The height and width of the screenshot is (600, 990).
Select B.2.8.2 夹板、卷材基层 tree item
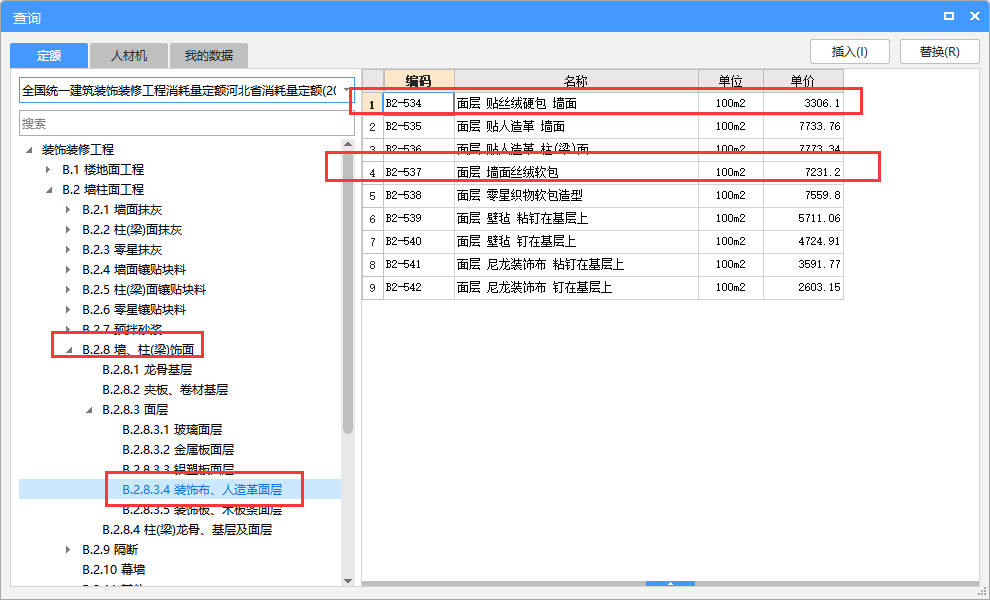coord(165,390)
